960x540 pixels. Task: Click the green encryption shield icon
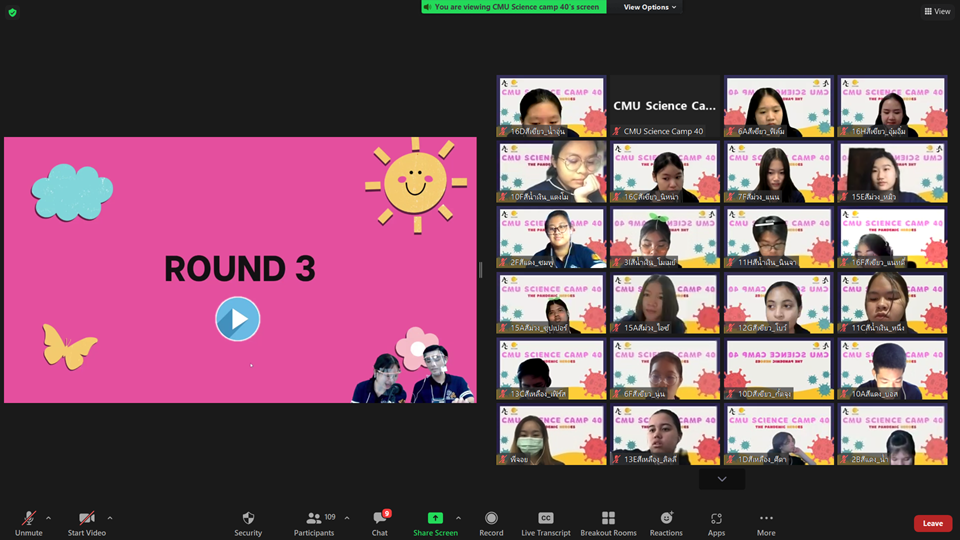13,12
